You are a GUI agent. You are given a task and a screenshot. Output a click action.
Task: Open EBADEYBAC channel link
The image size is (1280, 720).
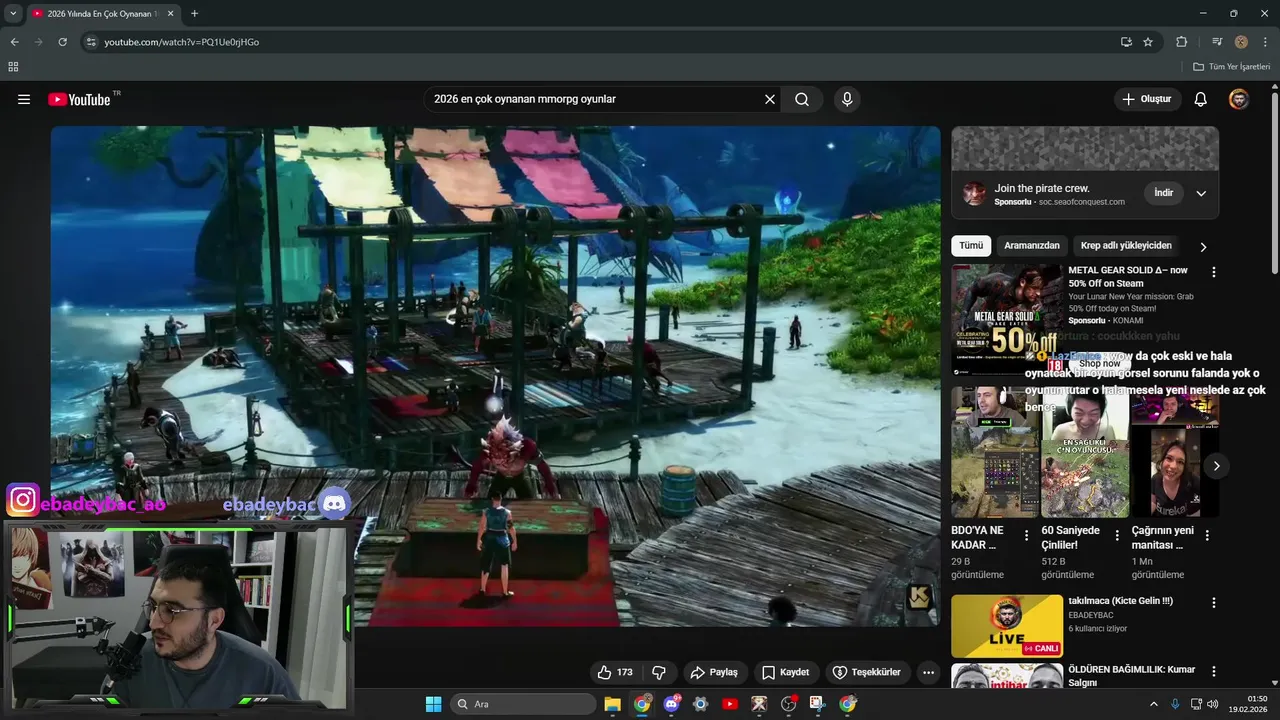pos(1091,615)
